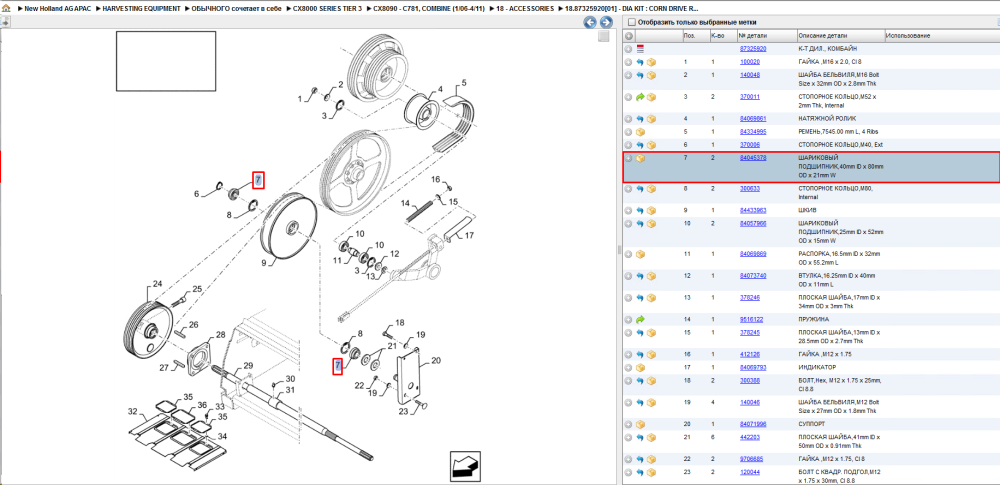Click box icon in highlighted row 84045378
This screenshot has width=1000, height=485.
point(640,158)
